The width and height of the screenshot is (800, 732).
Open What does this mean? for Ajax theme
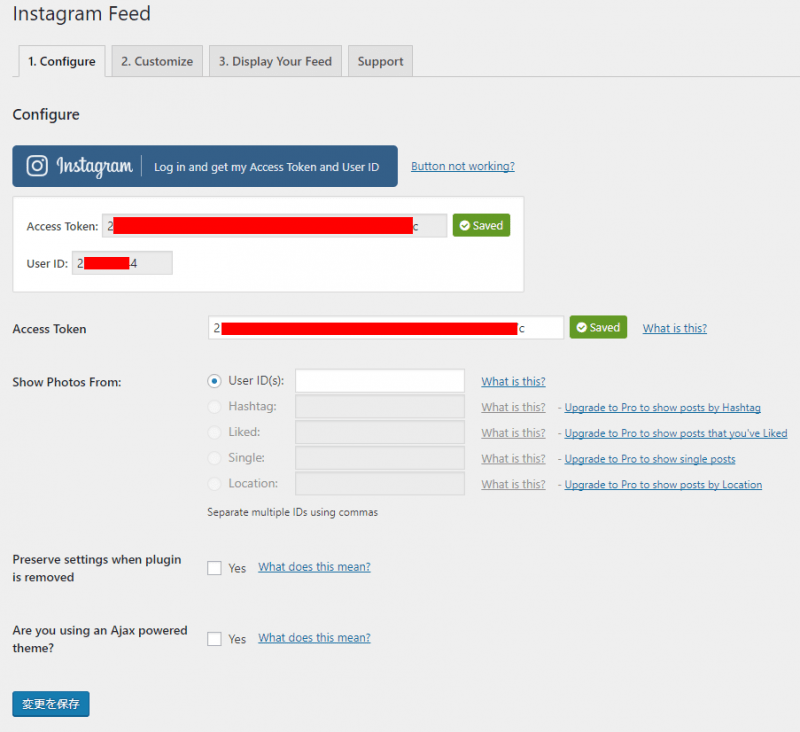coord(314,638)
